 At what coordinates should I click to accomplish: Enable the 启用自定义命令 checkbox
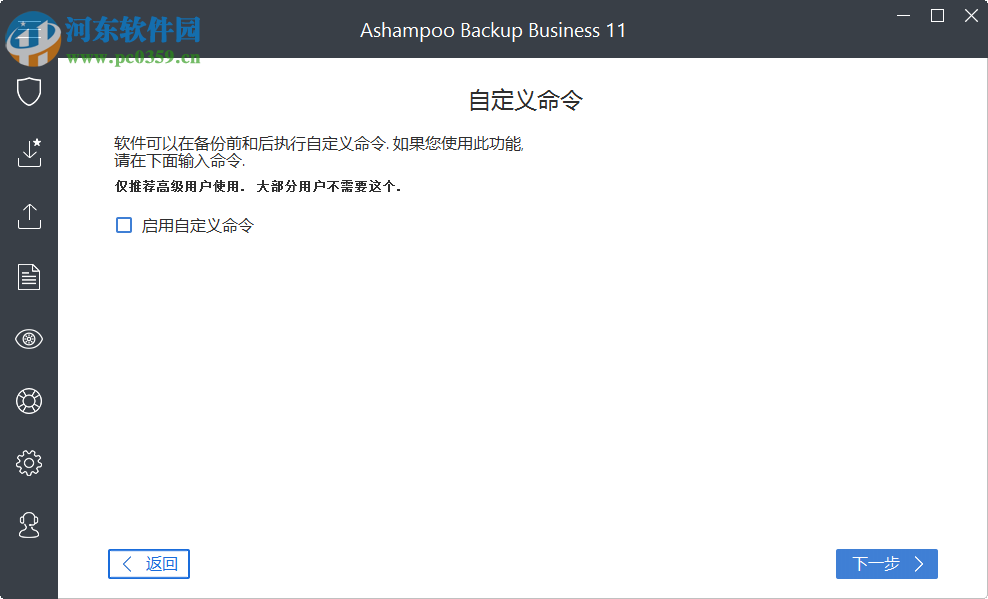(x=123, y=225)
